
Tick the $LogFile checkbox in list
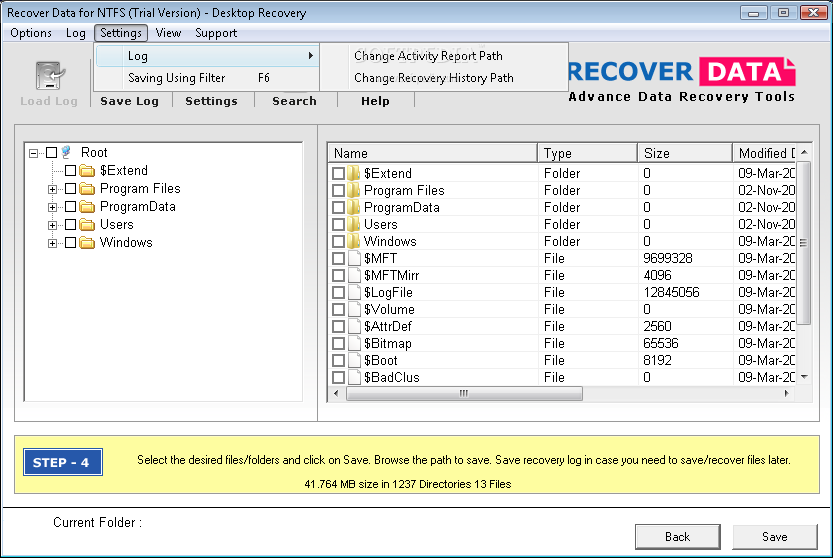click(x=338, y=293)
